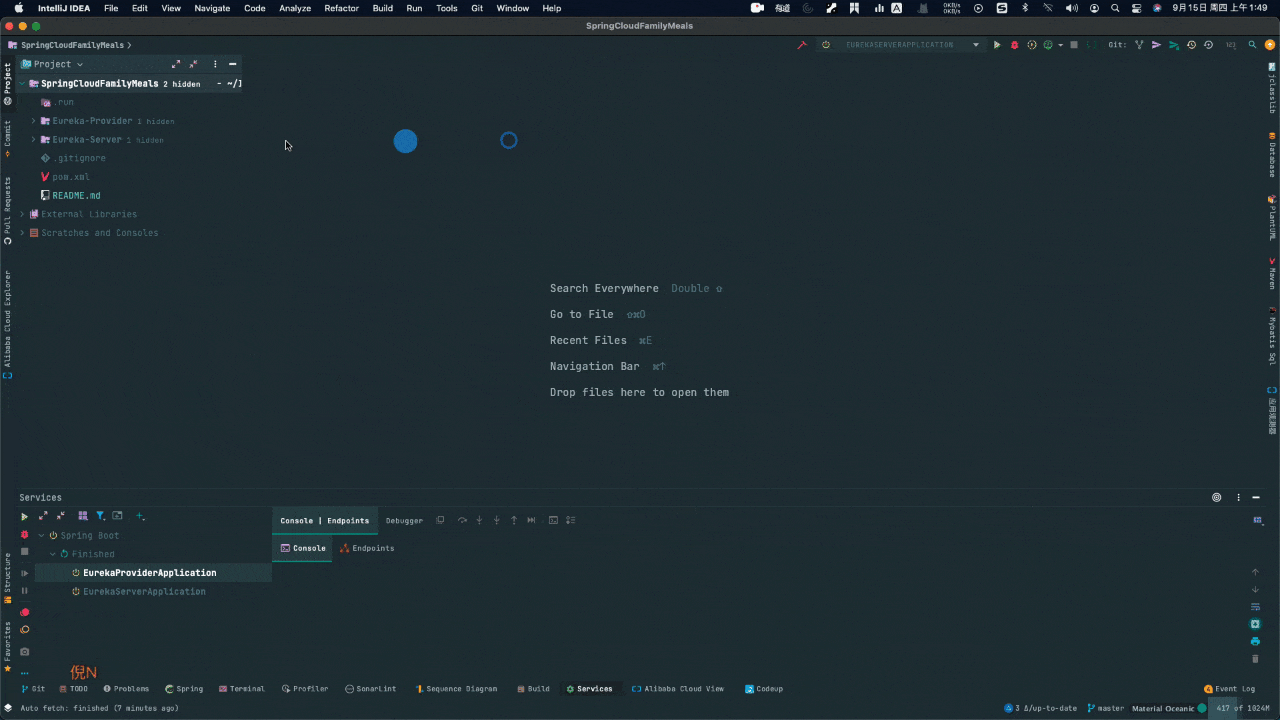Viewport: 1280px width, 720px height.
Task: Click Add Service plus icon
Action: point(140,516)
